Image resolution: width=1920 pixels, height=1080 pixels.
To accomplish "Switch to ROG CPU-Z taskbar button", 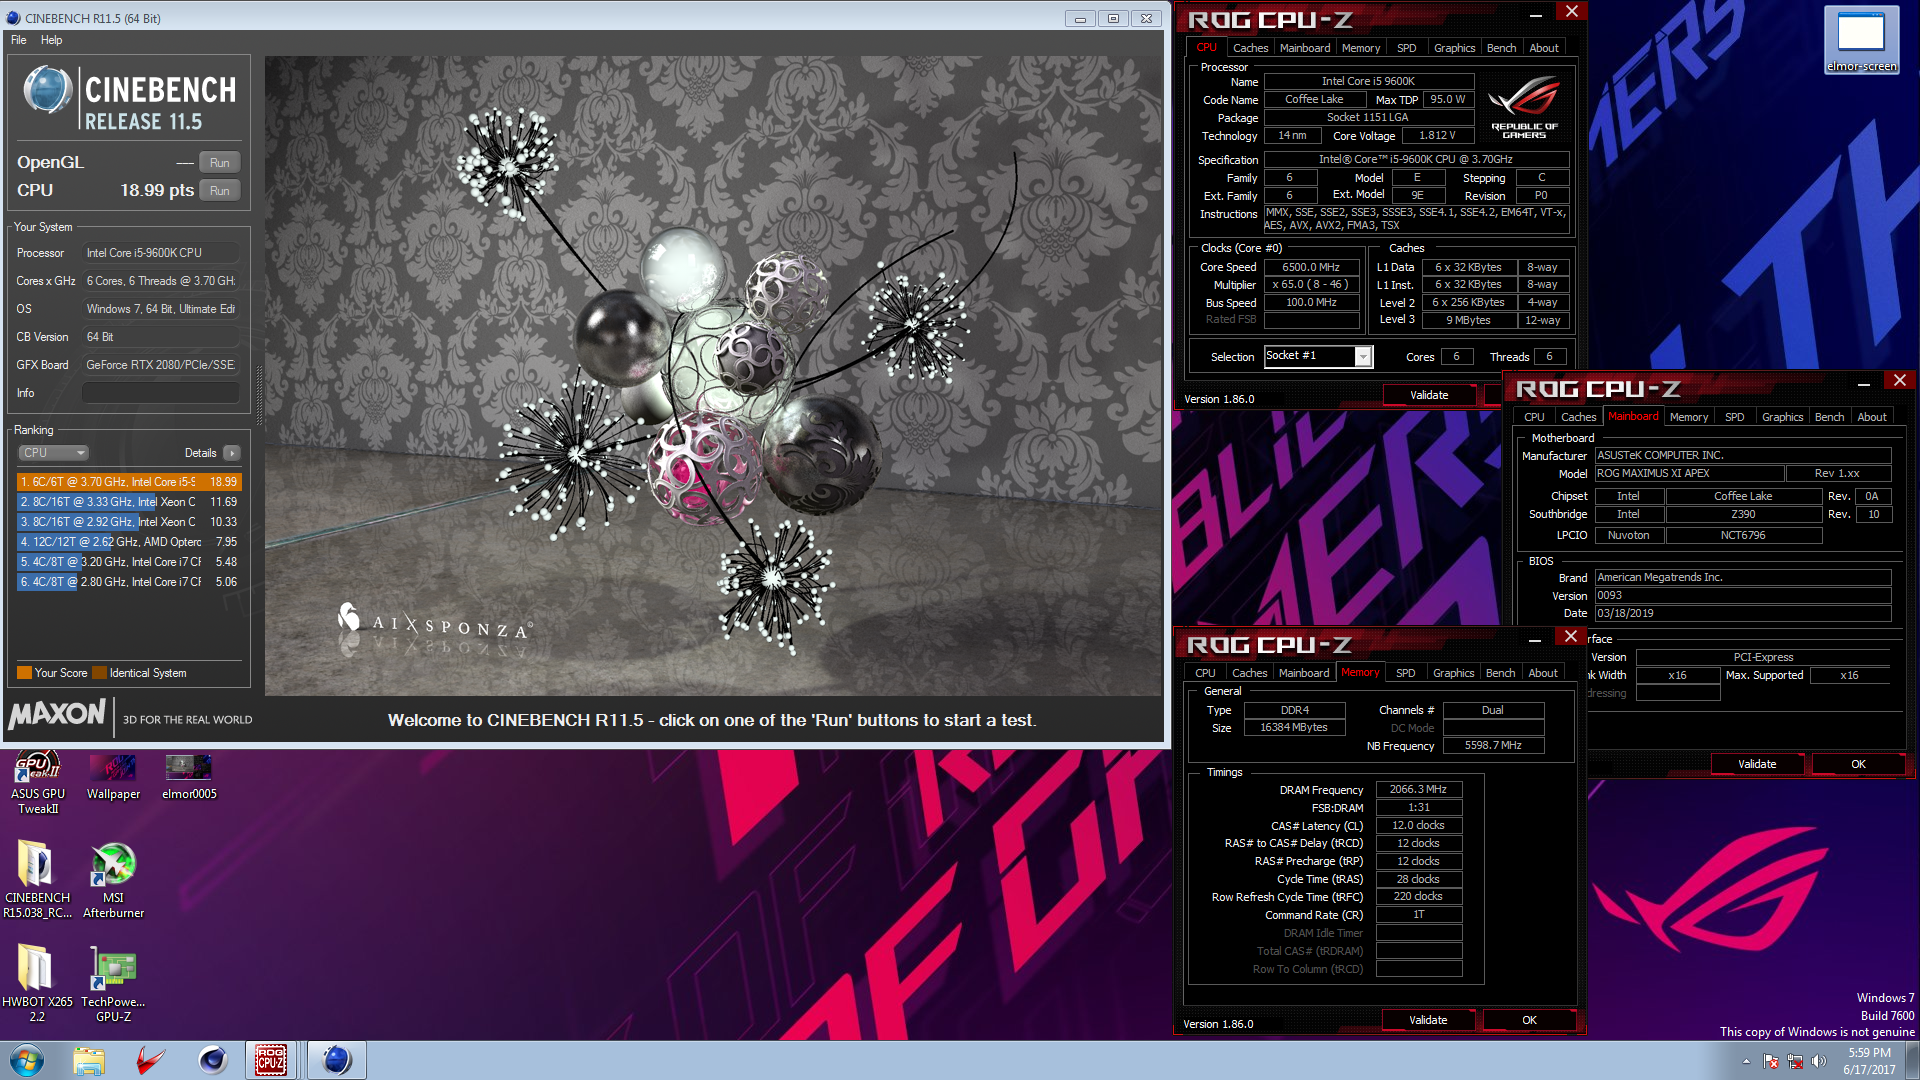I will coord(271,1060).
